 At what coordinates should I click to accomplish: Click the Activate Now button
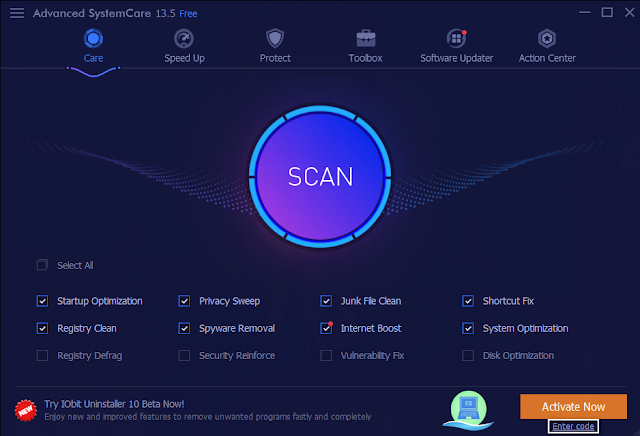[x=573, y=407]
